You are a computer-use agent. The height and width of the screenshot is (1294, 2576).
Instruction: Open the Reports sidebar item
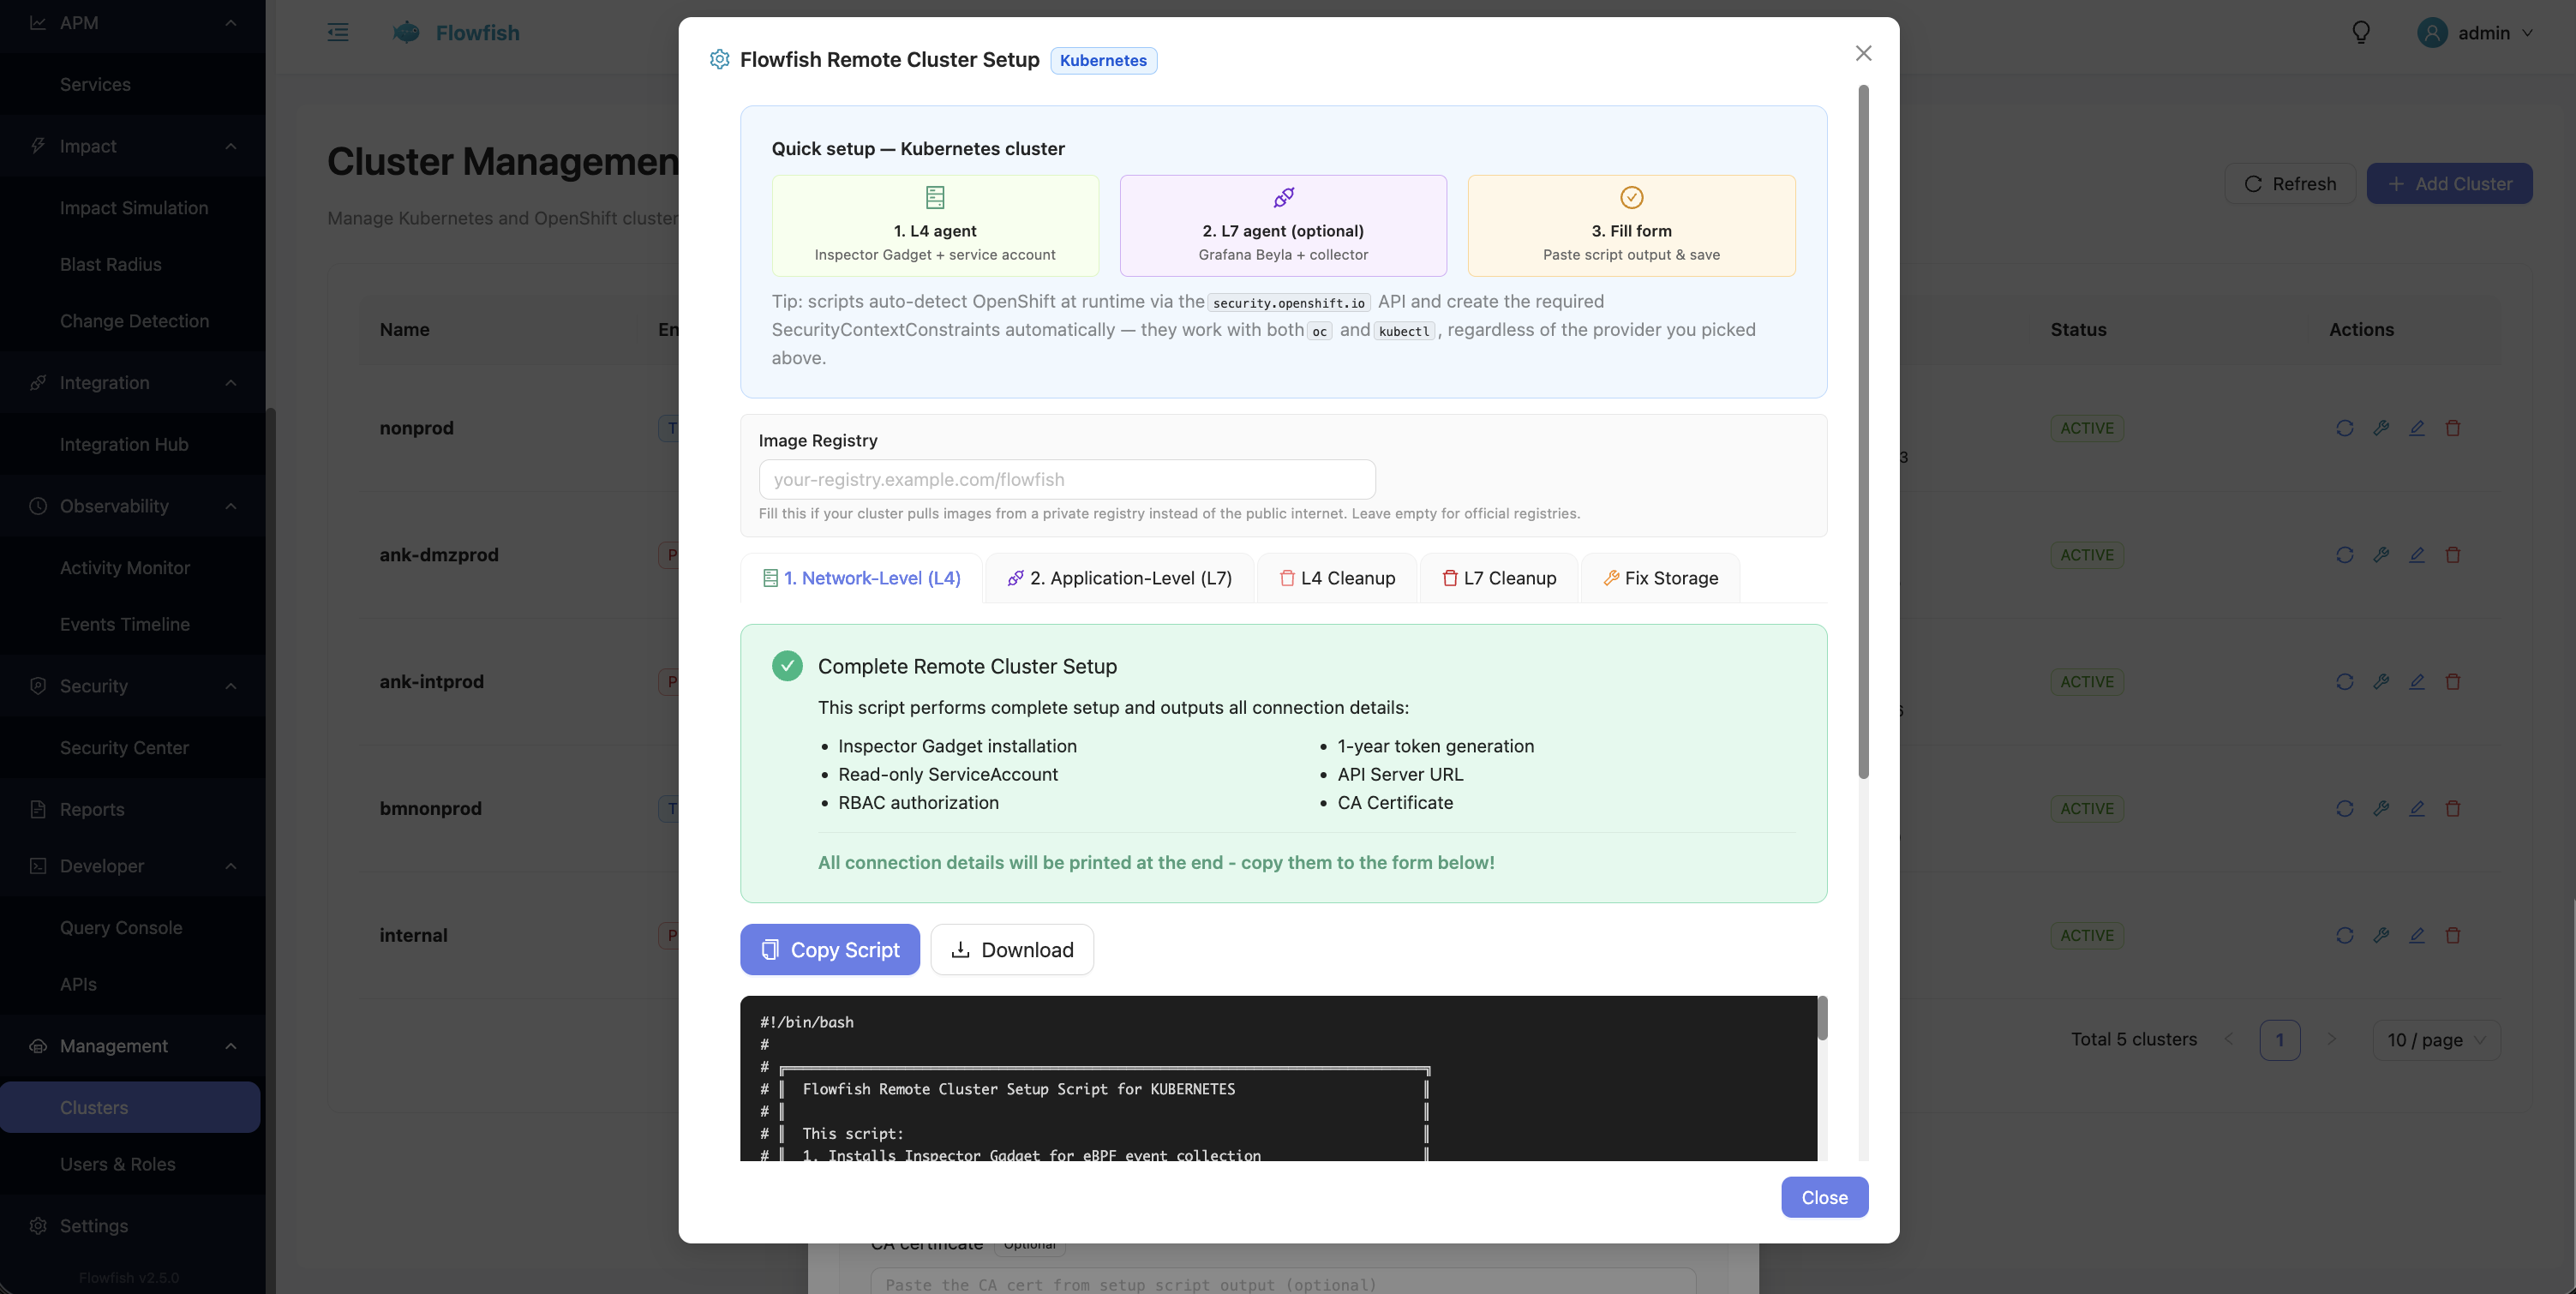click(x=132, y=809)
